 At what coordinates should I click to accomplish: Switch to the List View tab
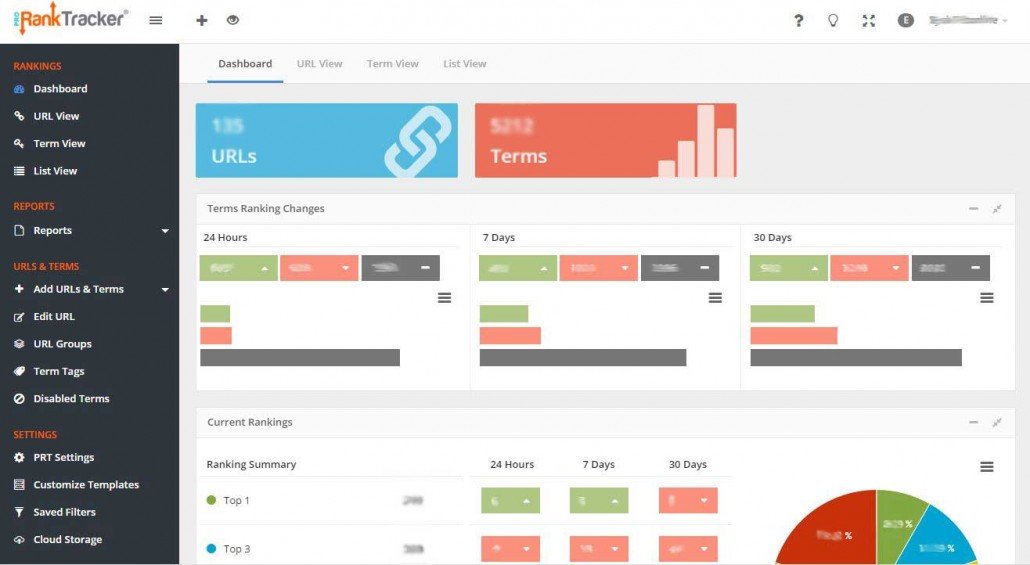(x=464, y=64)
